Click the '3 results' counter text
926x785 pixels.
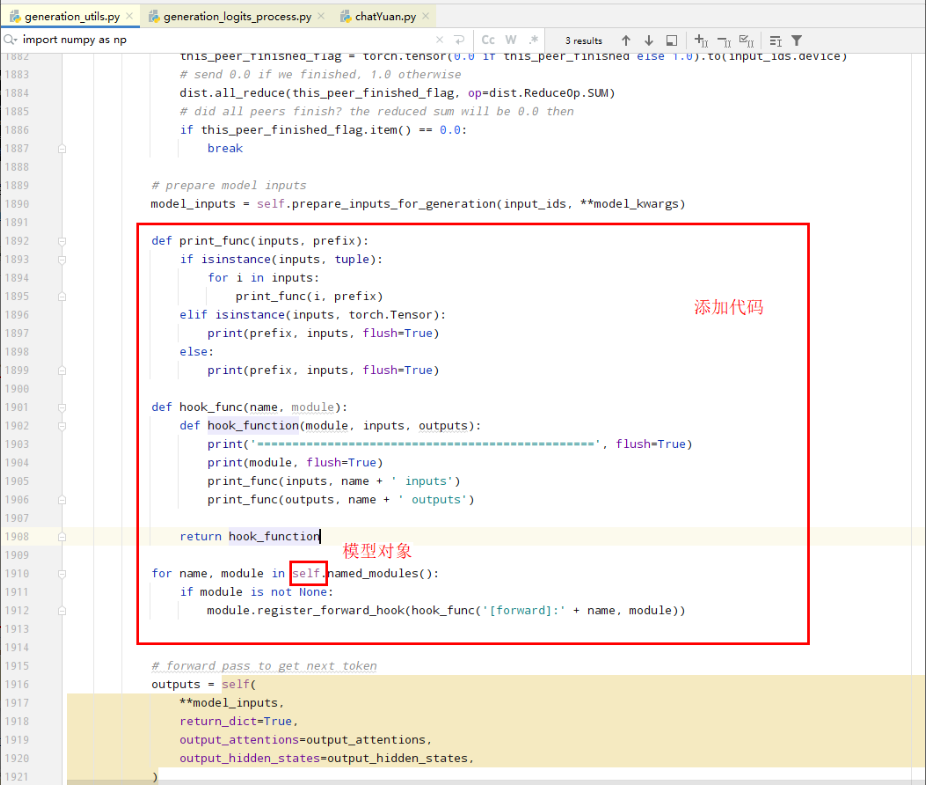583,41
